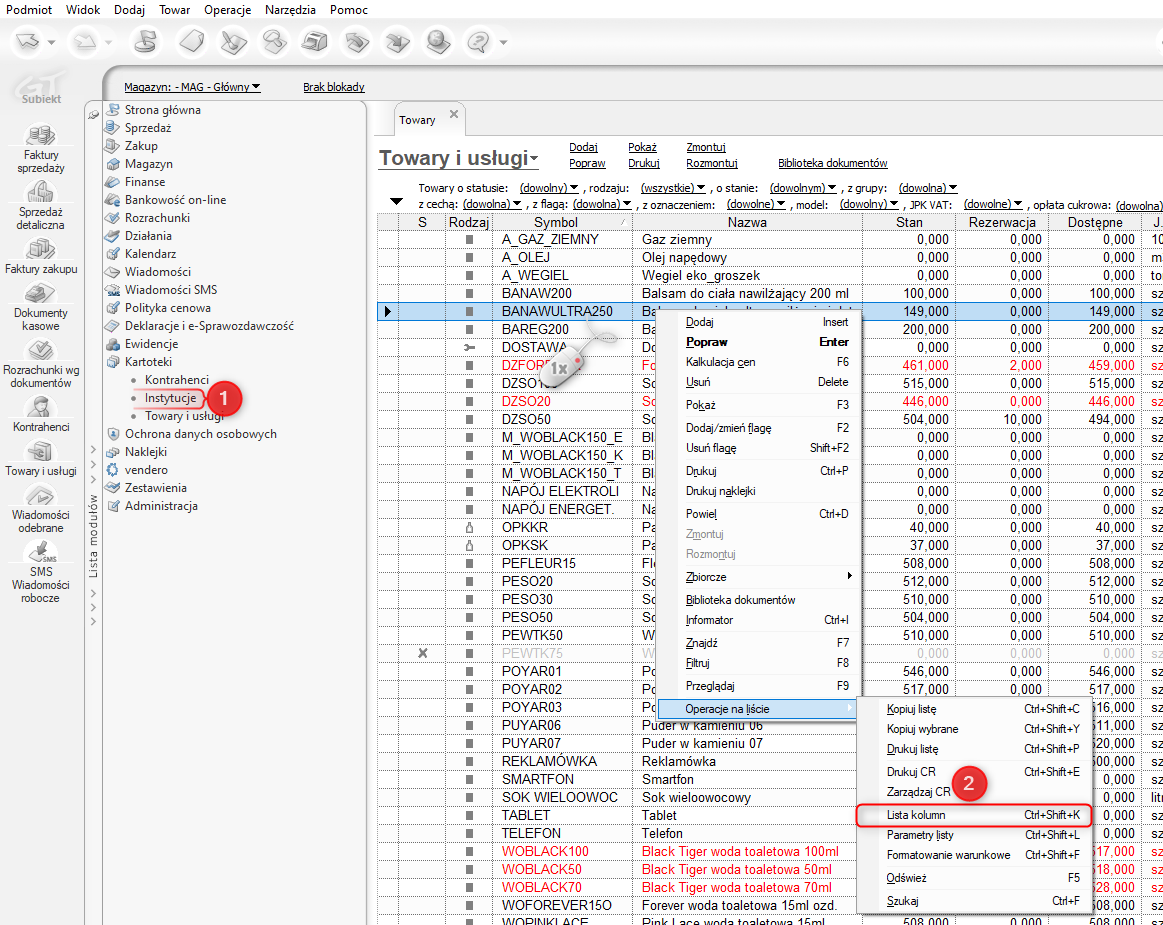
Task: Close the Towary tab
Action: click(x=453, y=115)
